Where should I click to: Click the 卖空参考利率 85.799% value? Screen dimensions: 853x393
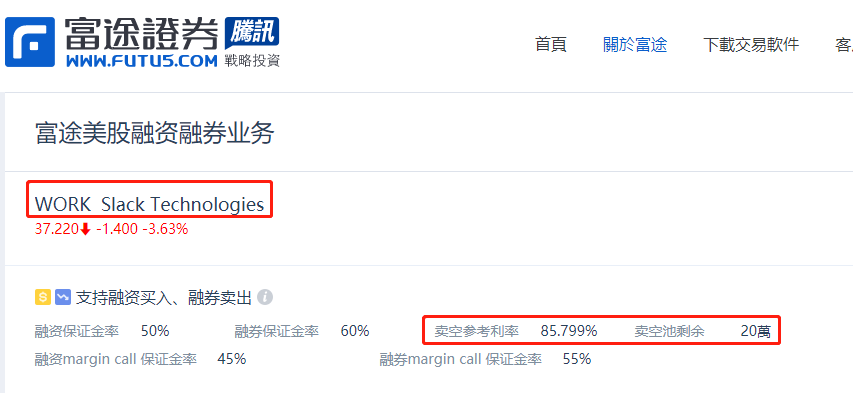coord(568,330)
